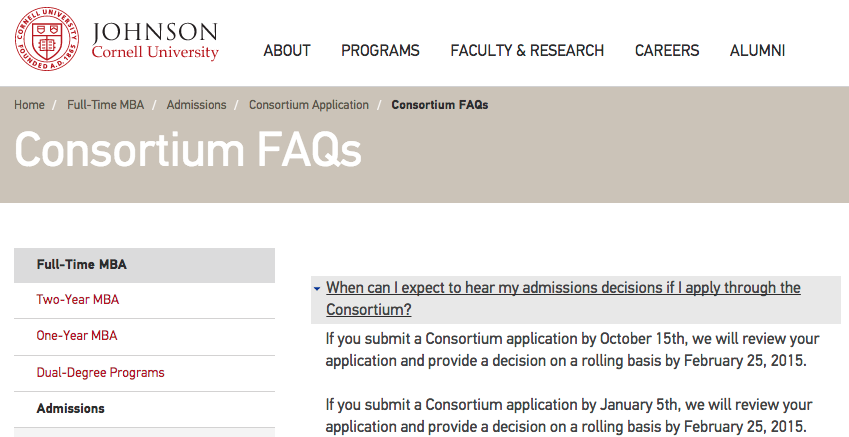The height and width of the screenshot is (437, 849).
Task: Click the current Consortium FAQs breadcrumb
Action: pos(440,105)
